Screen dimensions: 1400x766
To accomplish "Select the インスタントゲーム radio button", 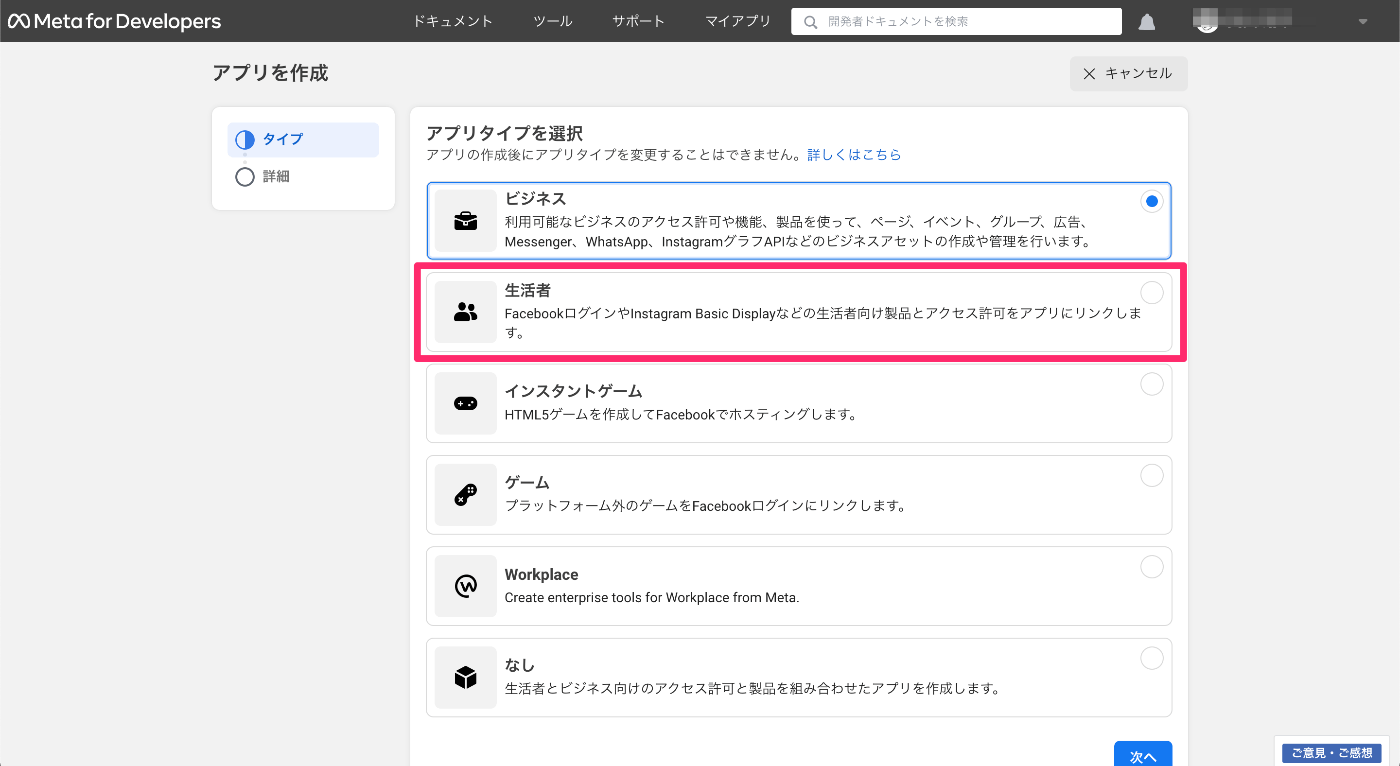I will click(x=1152, y=384).
